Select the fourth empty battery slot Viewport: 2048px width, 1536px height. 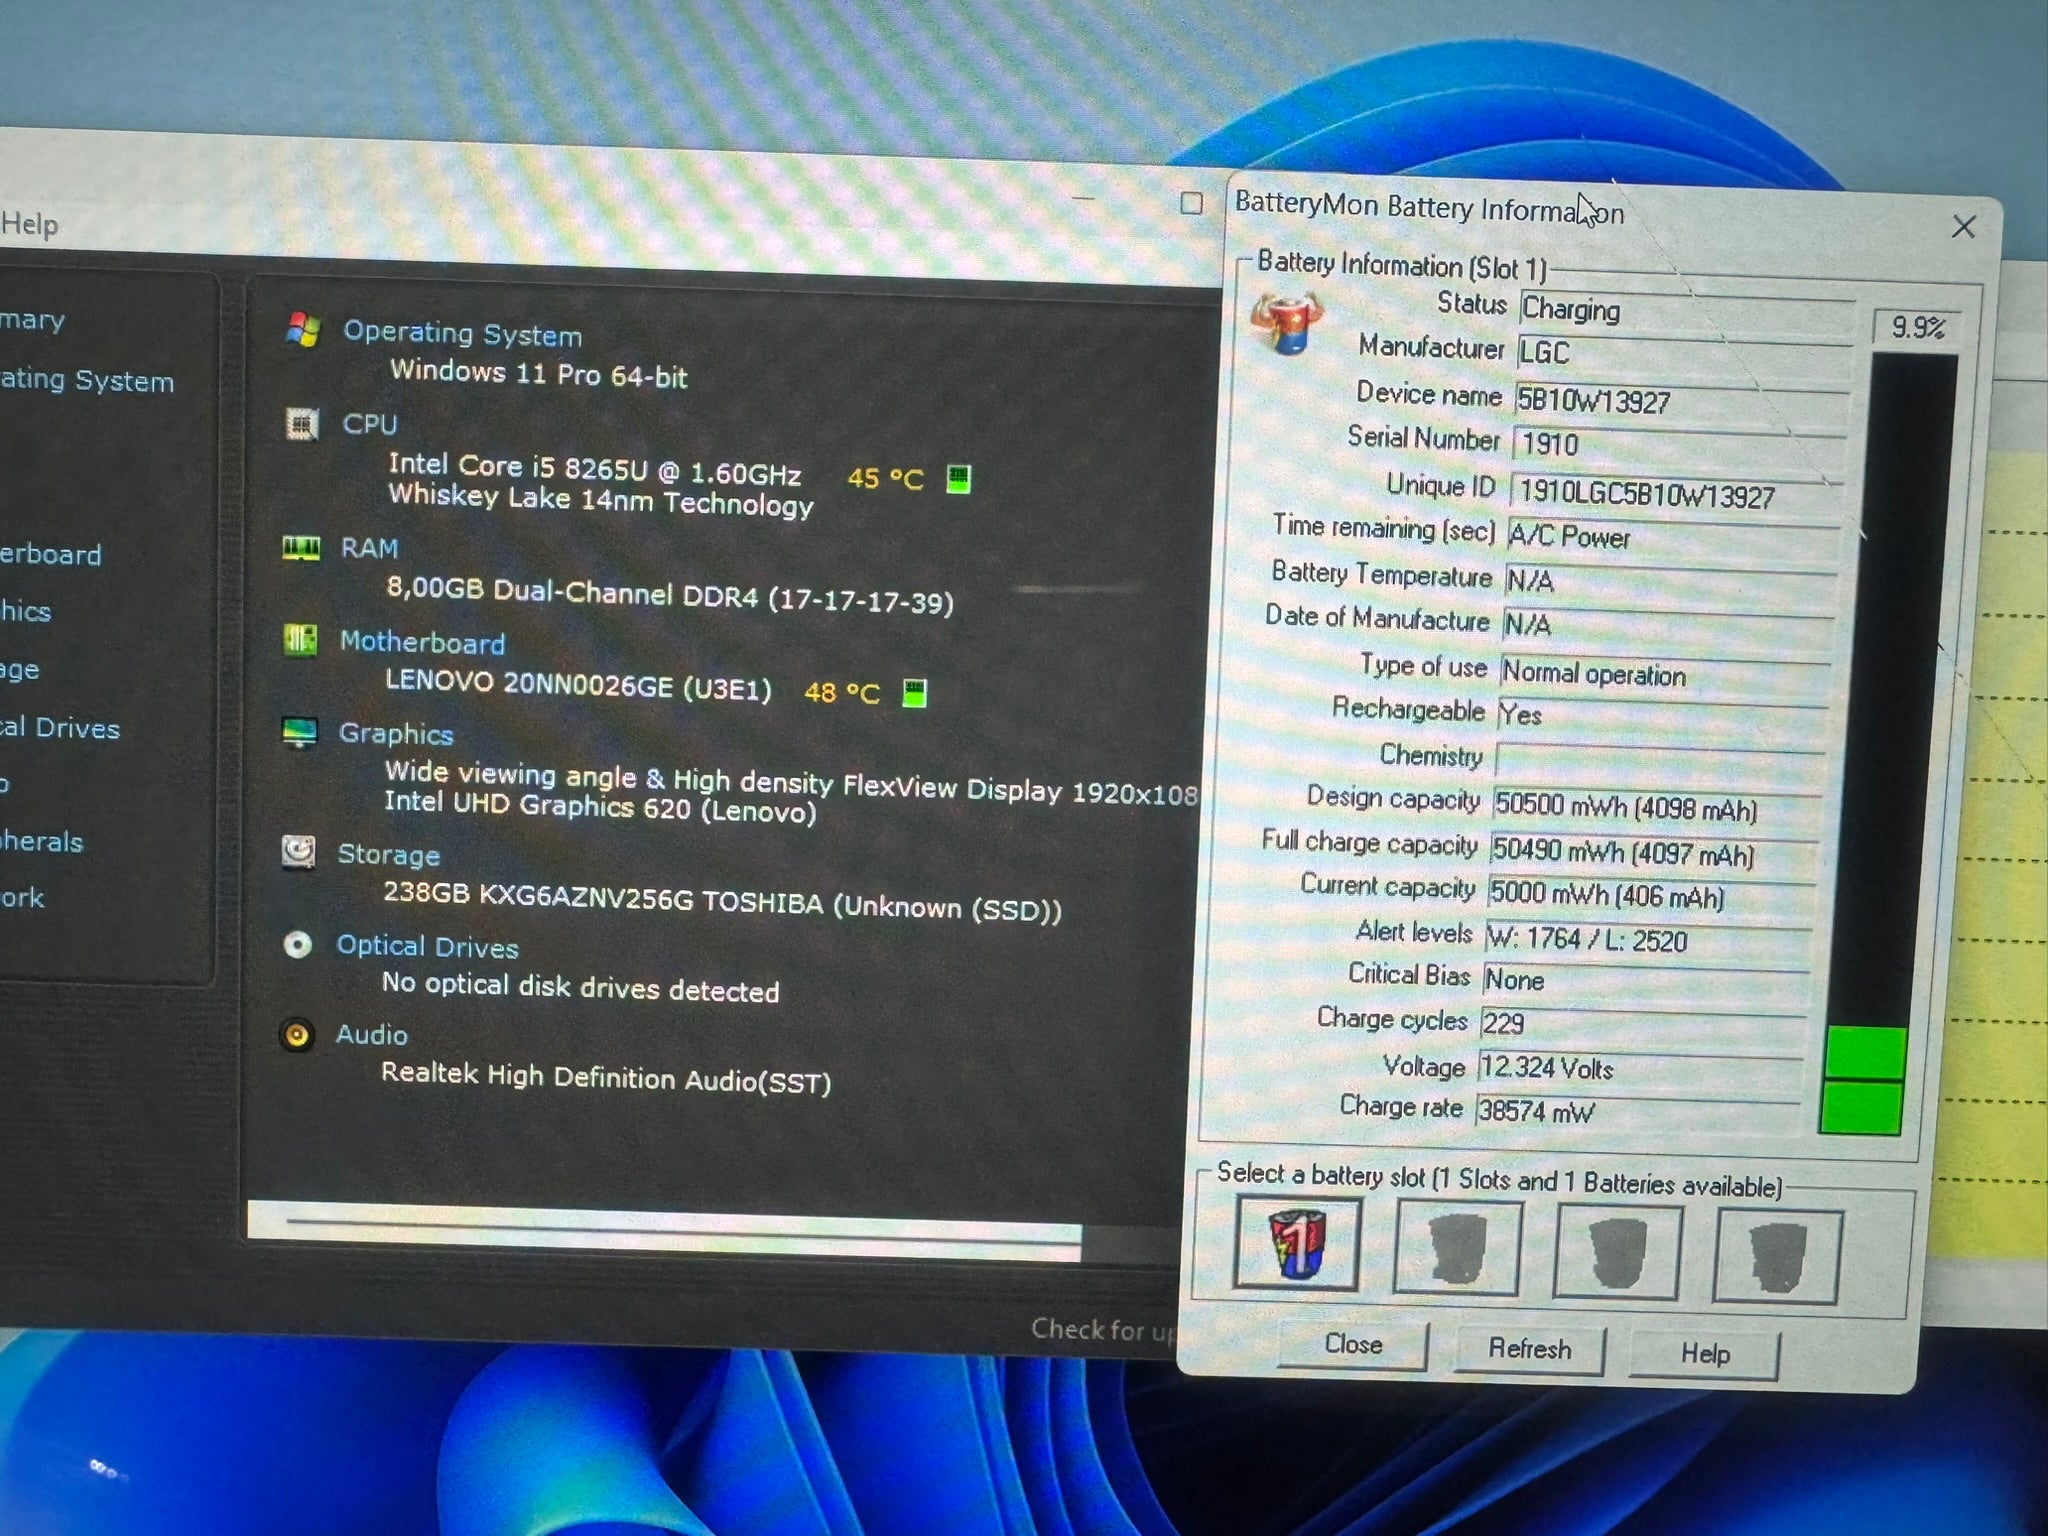(1777, 1257)
